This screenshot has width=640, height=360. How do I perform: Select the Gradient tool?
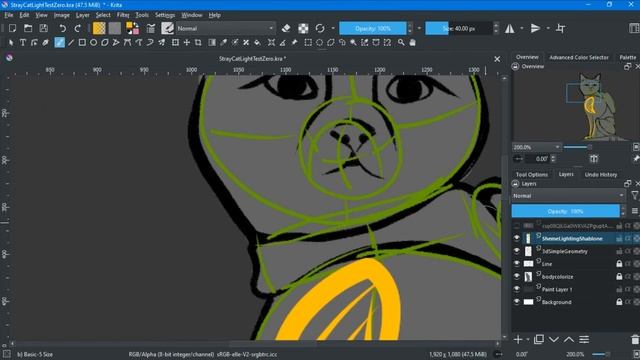[x=212, y=42]
